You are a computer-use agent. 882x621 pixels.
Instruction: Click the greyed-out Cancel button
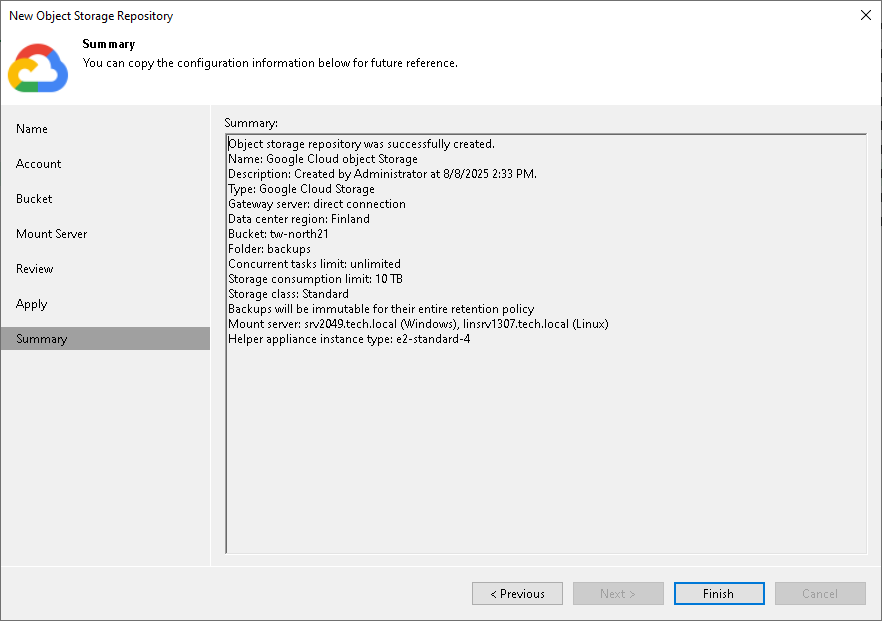pos(820,593)
